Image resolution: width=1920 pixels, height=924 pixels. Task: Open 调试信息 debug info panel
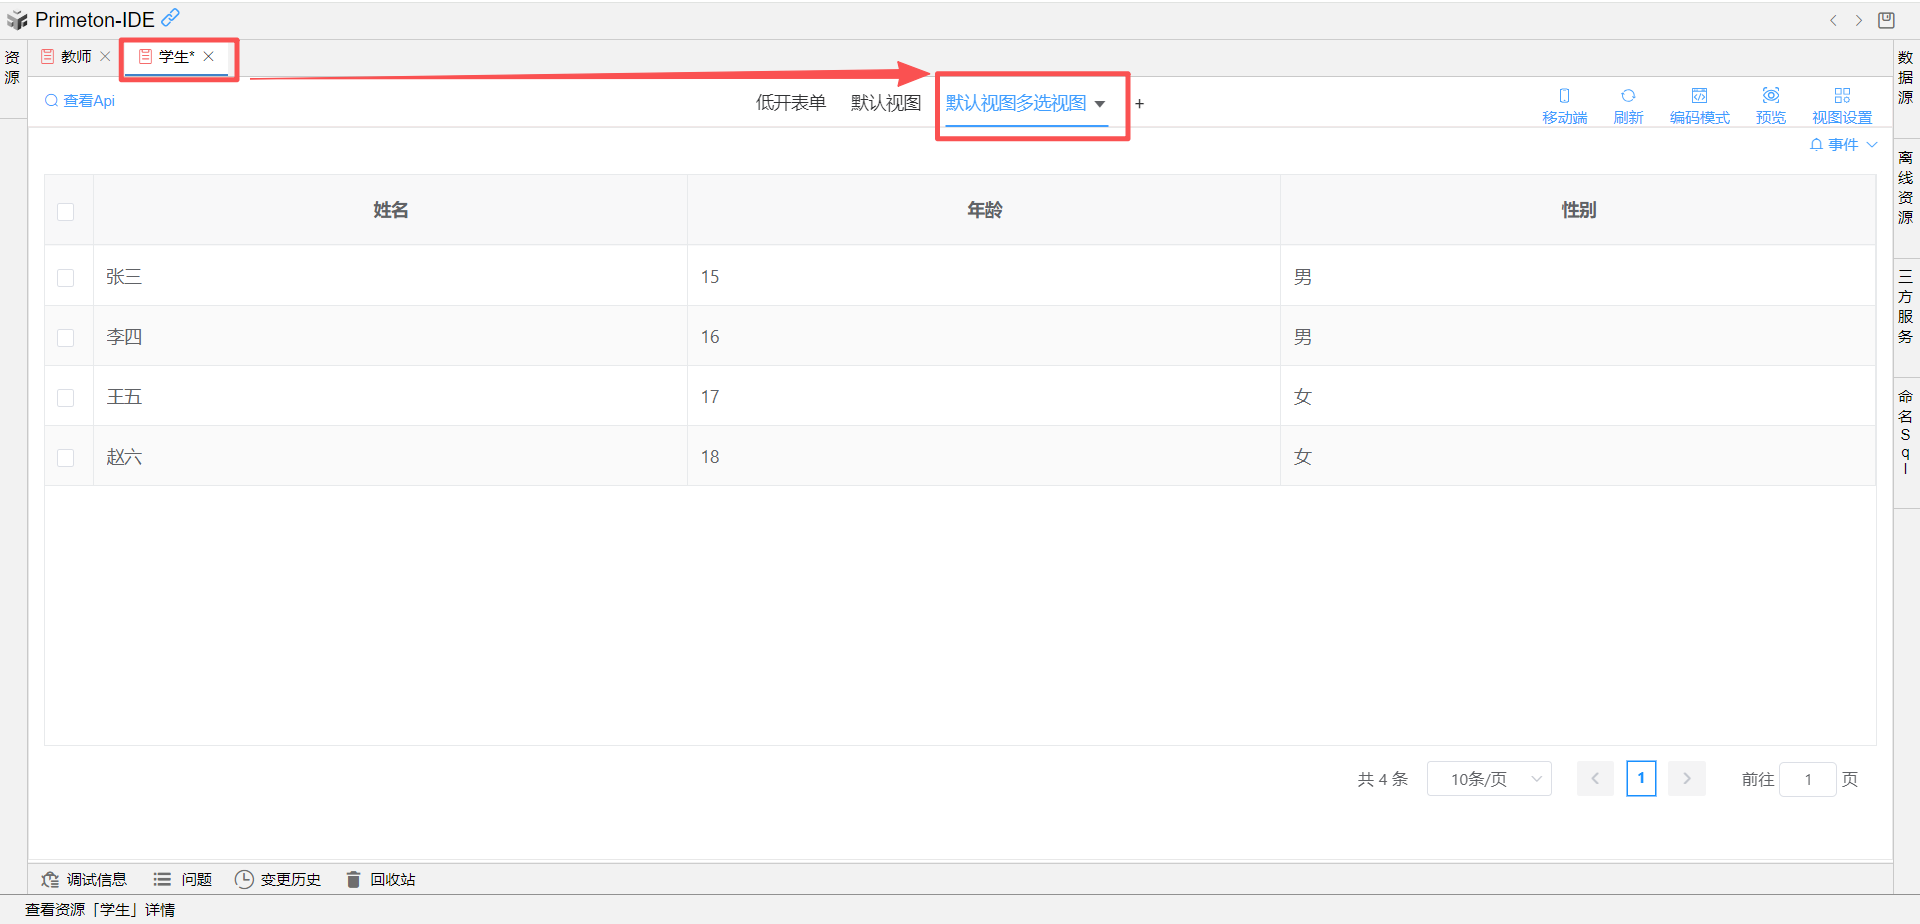(85, 879)
